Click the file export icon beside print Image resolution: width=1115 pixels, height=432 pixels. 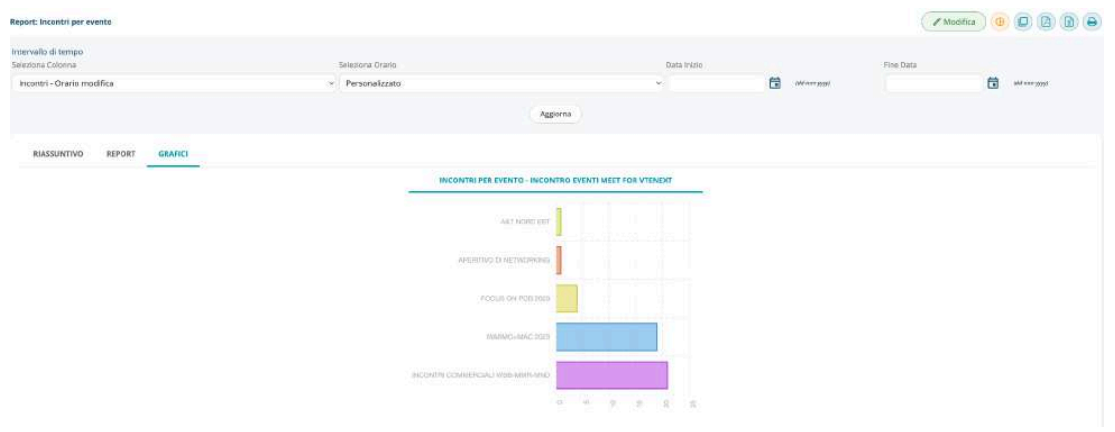[1068, 22]
